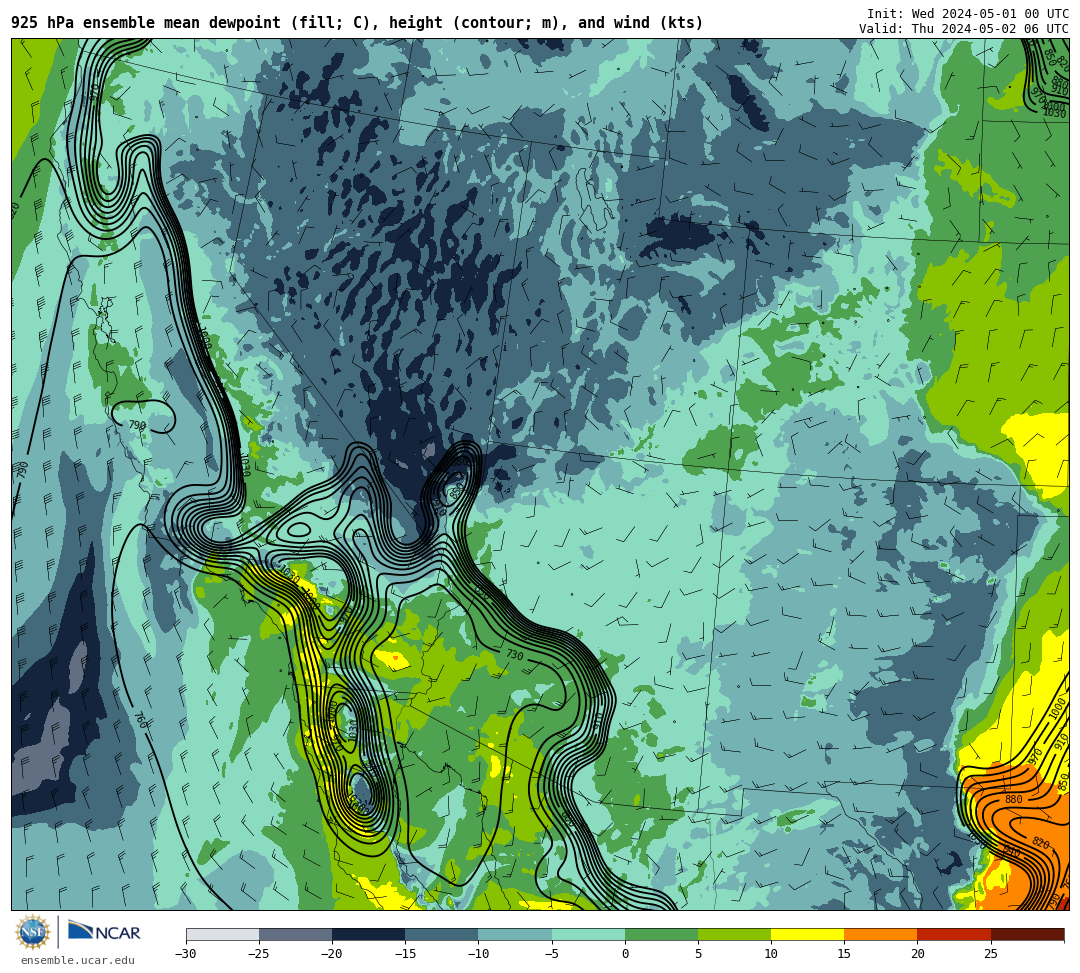Click the colorbar tick label 10

tap(771, 954)
